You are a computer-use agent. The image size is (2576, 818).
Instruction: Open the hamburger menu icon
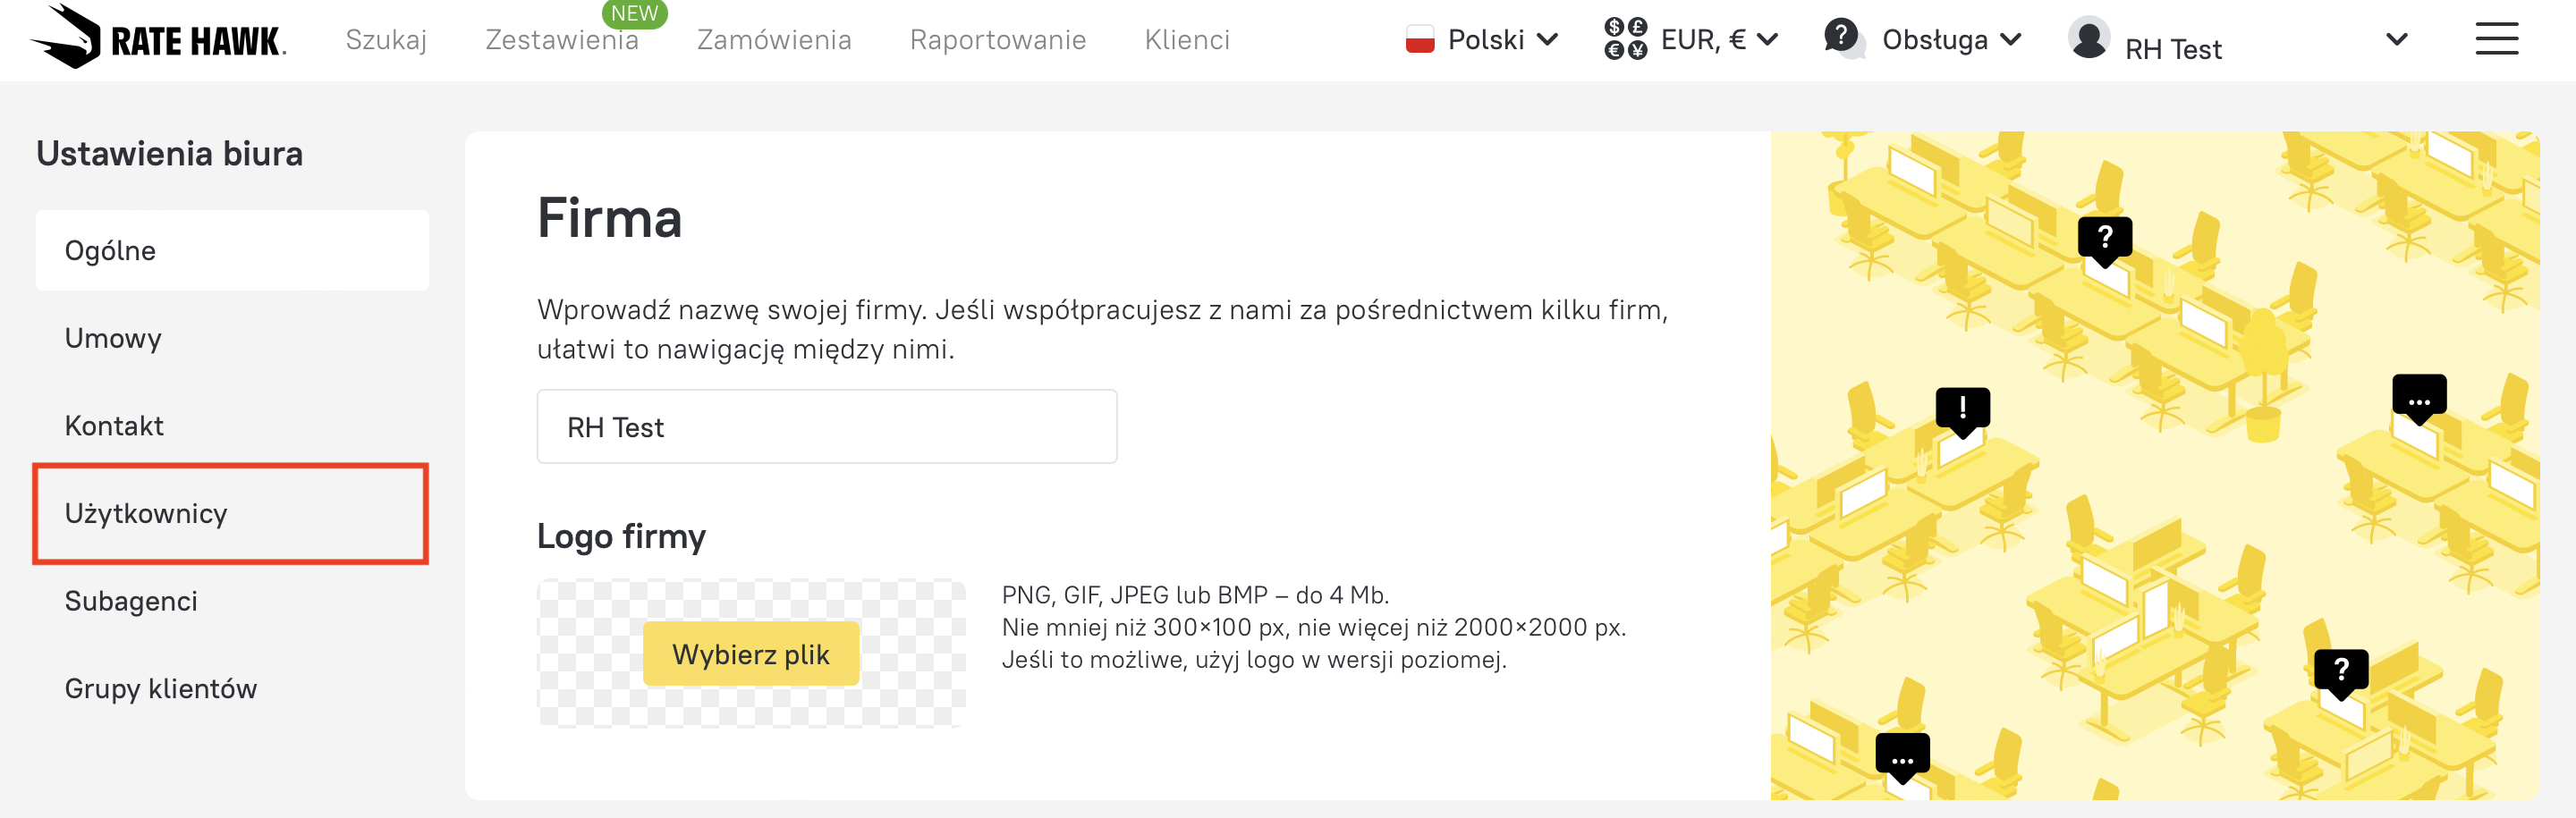pyautogui.click(x=2495, y=39)
